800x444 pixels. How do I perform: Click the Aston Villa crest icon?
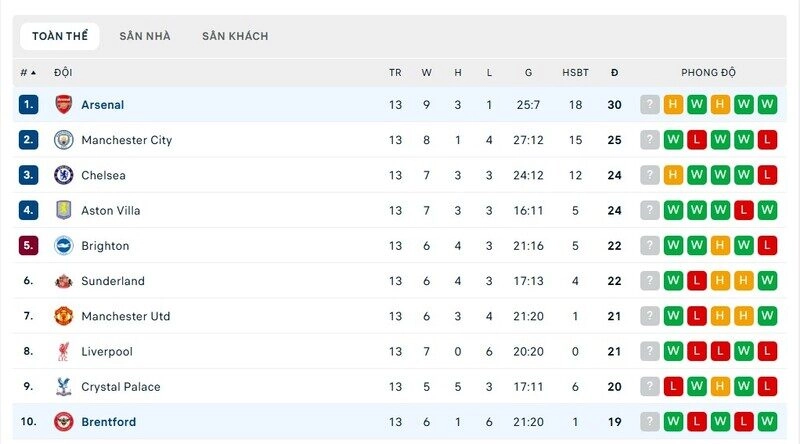pyautogui.click(x=63, y=210)
